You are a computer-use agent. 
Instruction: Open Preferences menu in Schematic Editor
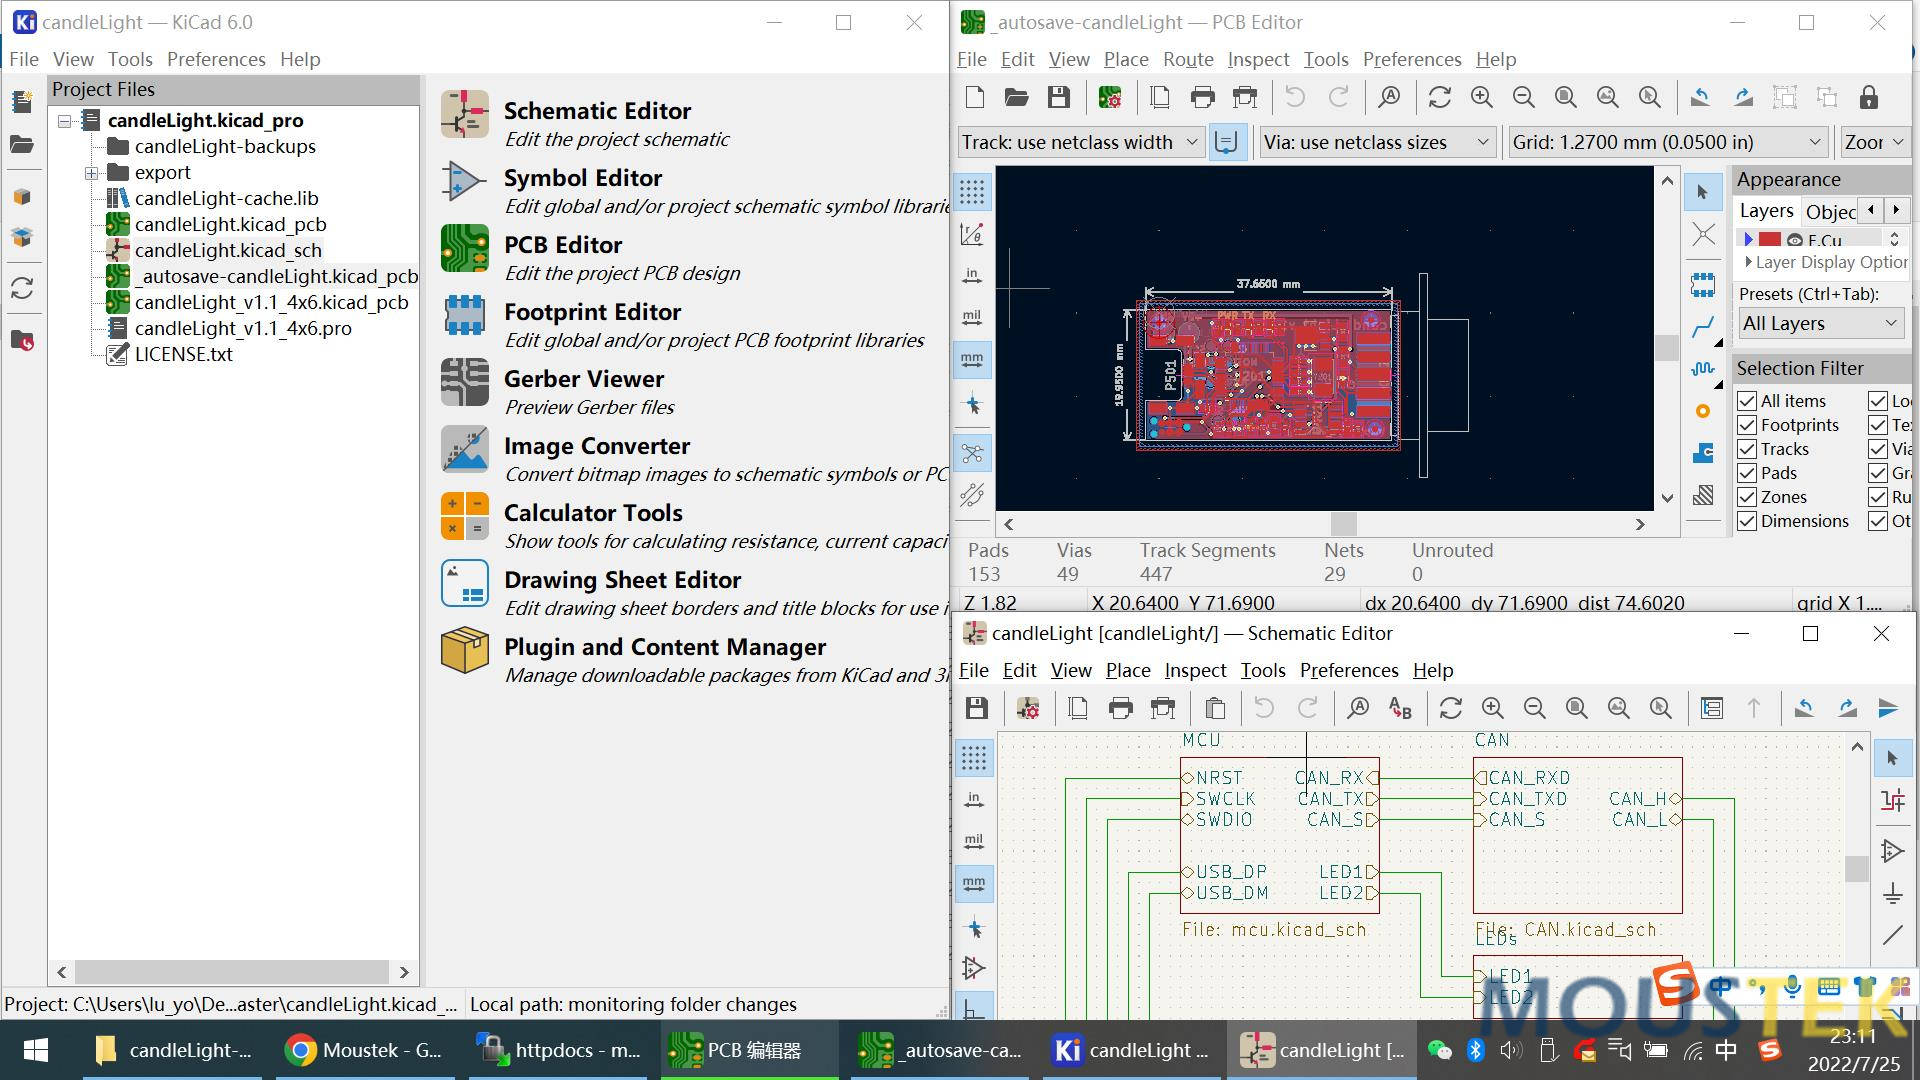[1349, 670]
